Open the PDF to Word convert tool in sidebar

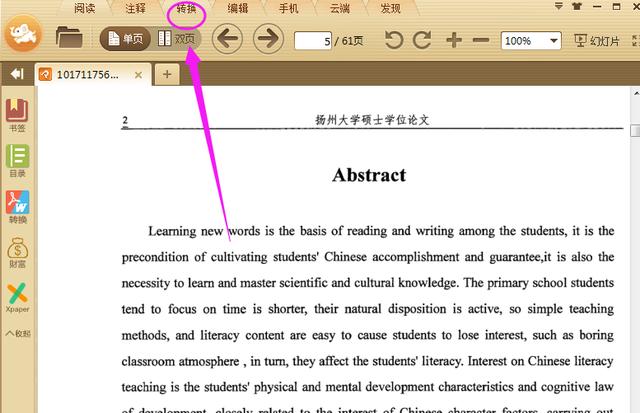17,207
